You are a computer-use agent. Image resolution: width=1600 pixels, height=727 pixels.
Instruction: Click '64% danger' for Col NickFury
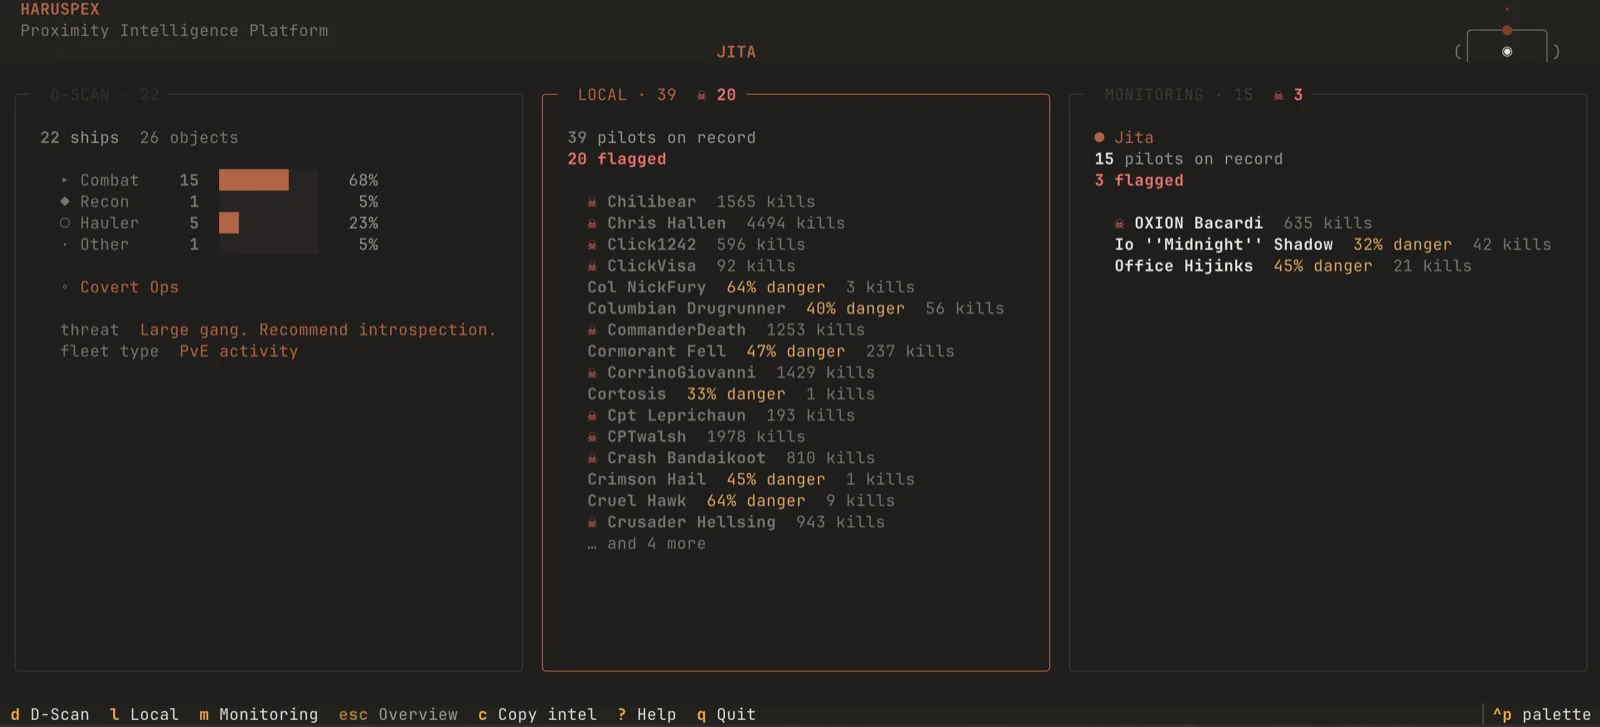point(776,287)
